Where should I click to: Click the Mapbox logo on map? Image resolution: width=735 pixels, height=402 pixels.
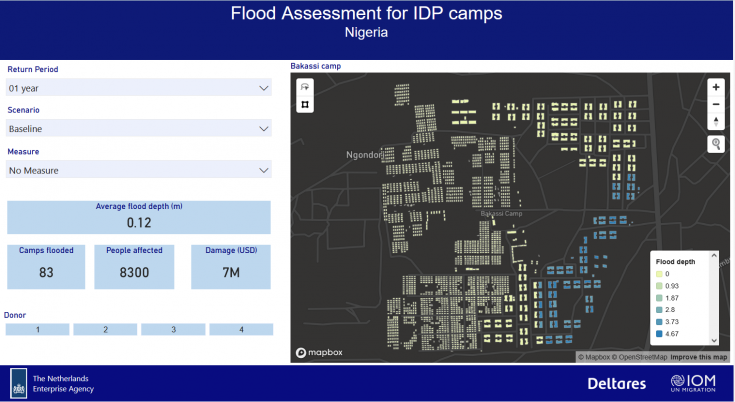point(318,352)
